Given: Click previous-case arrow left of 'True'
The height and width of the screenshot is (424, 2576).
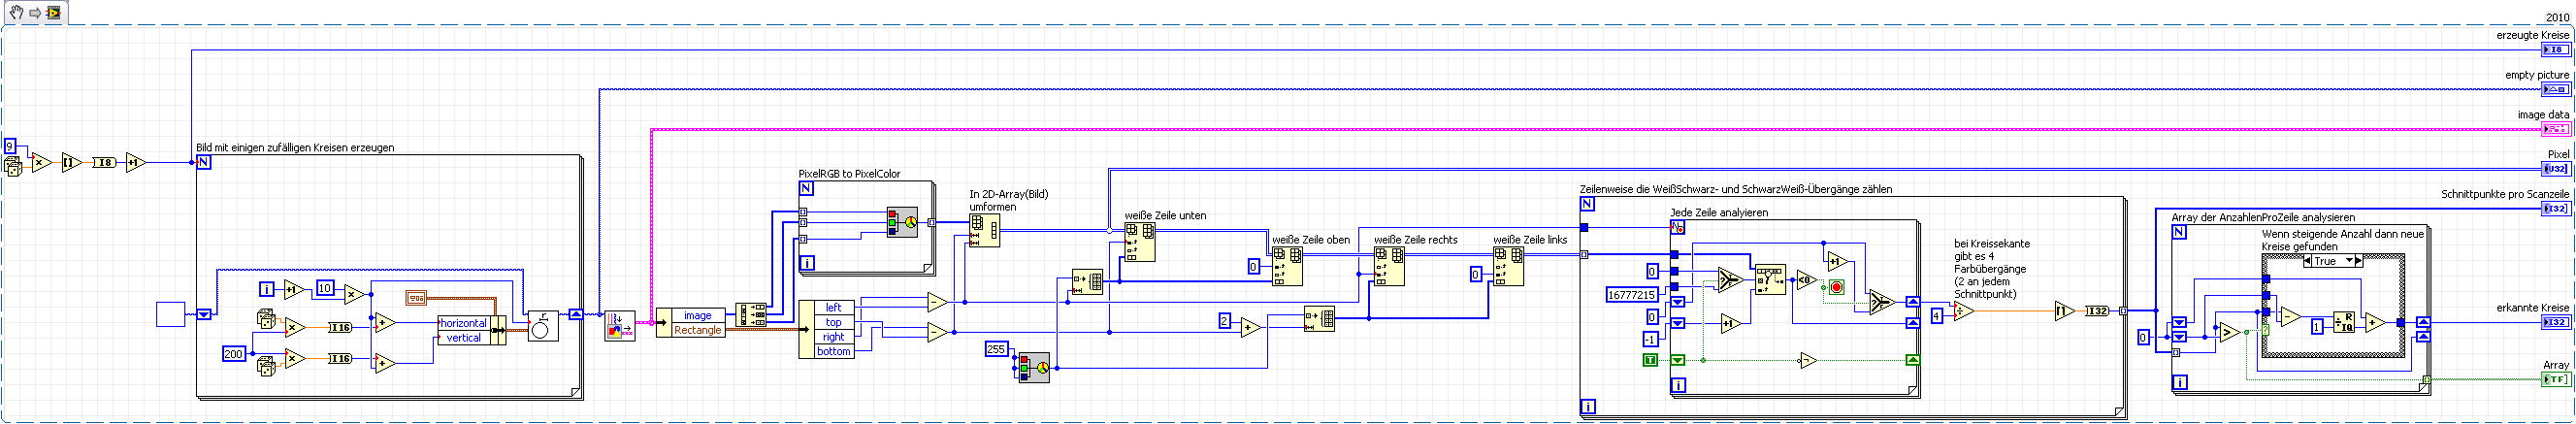Looking at the screenshot, I should click(x=2308, y=261).
